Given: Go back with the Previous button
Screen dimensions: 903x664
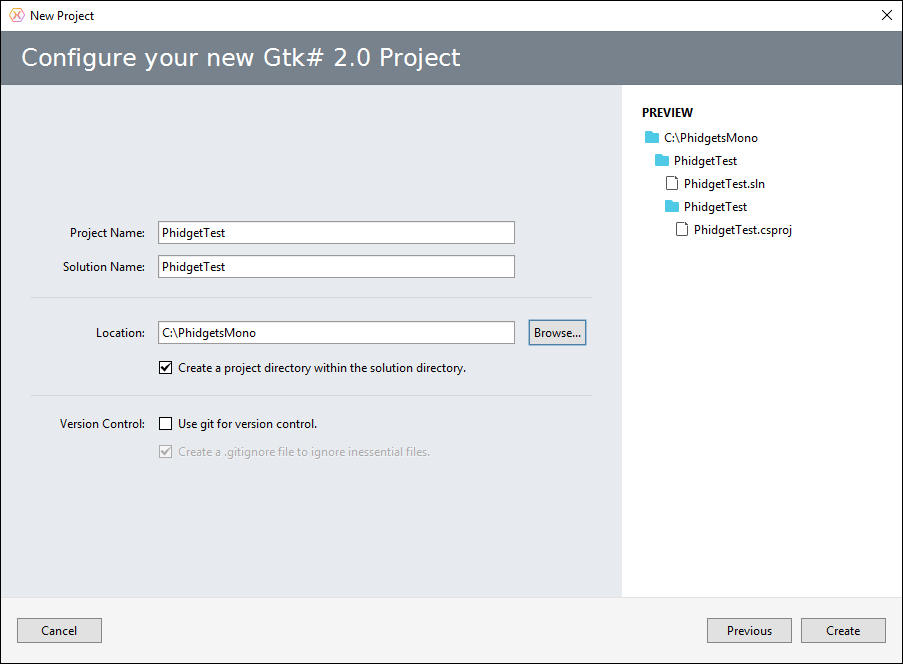Looking at the screenshot, I should (x=749, y=631).
